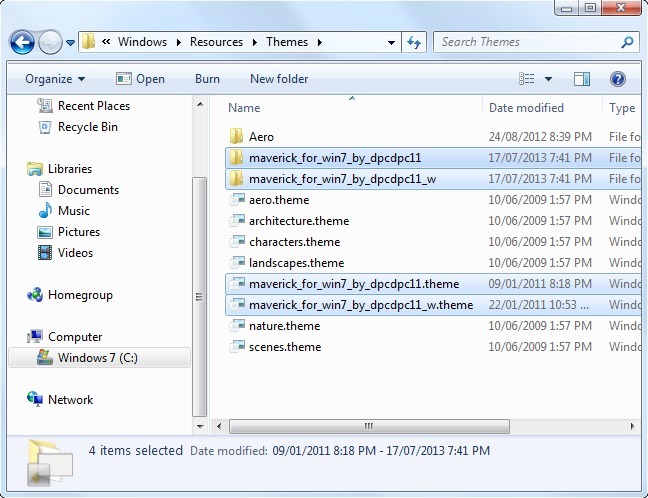648x498 pixels.
Task: Click Burn on the toolbar
Action: [207, 79]
